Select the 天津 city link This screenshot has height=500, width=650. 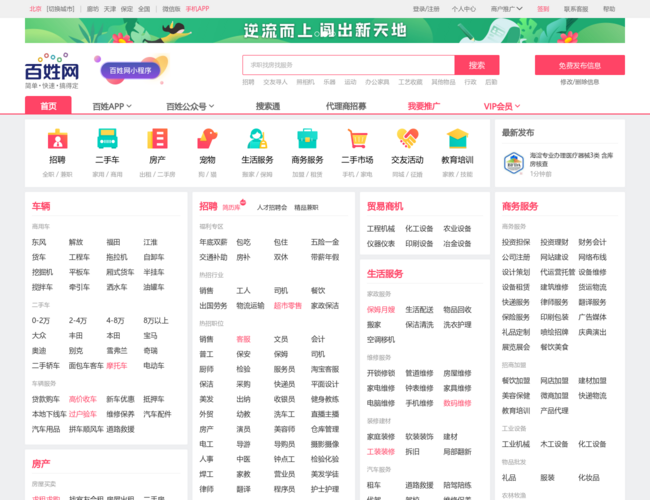click(110, 9)
